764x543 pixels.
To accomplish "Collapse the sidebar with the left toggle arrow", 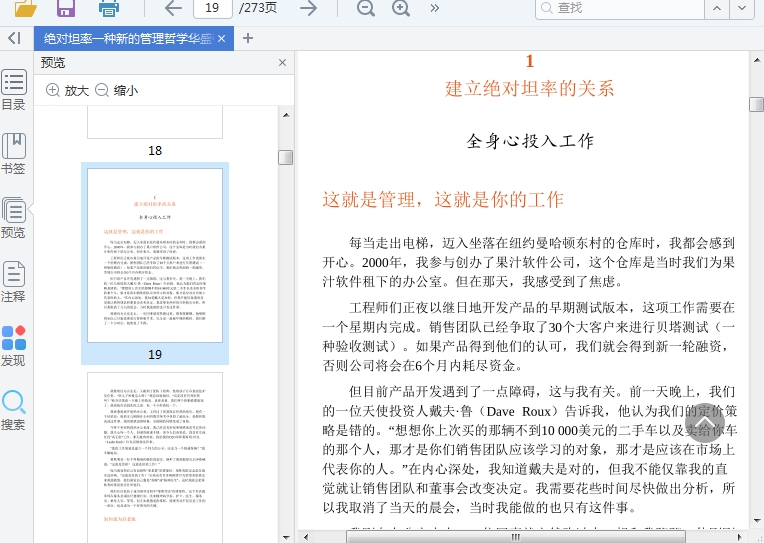I will (14, 38).
